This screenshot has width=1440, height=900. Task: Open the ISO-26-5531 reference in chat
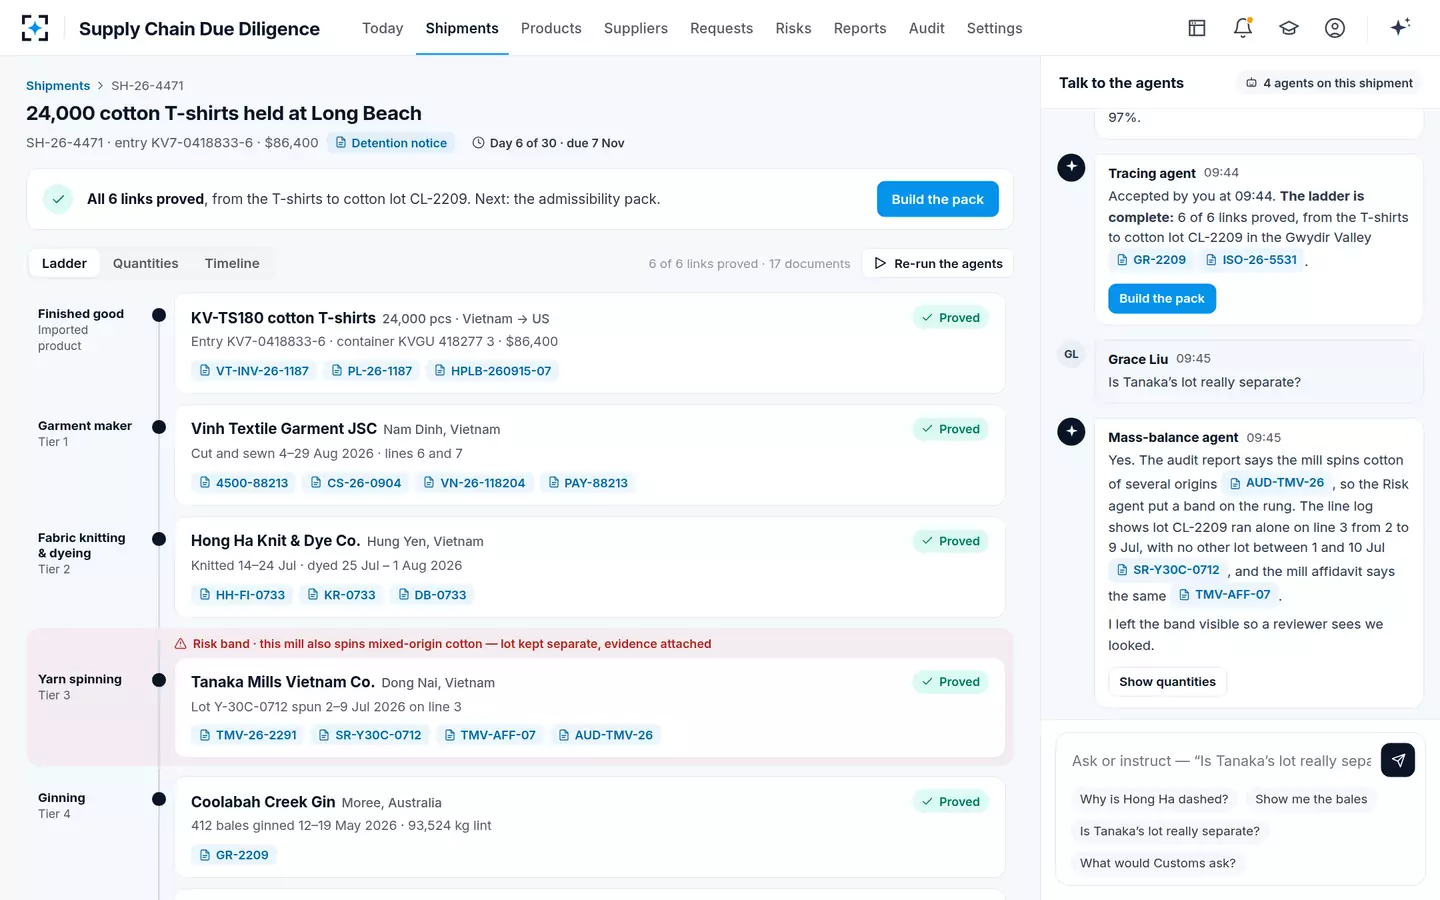1251,260
